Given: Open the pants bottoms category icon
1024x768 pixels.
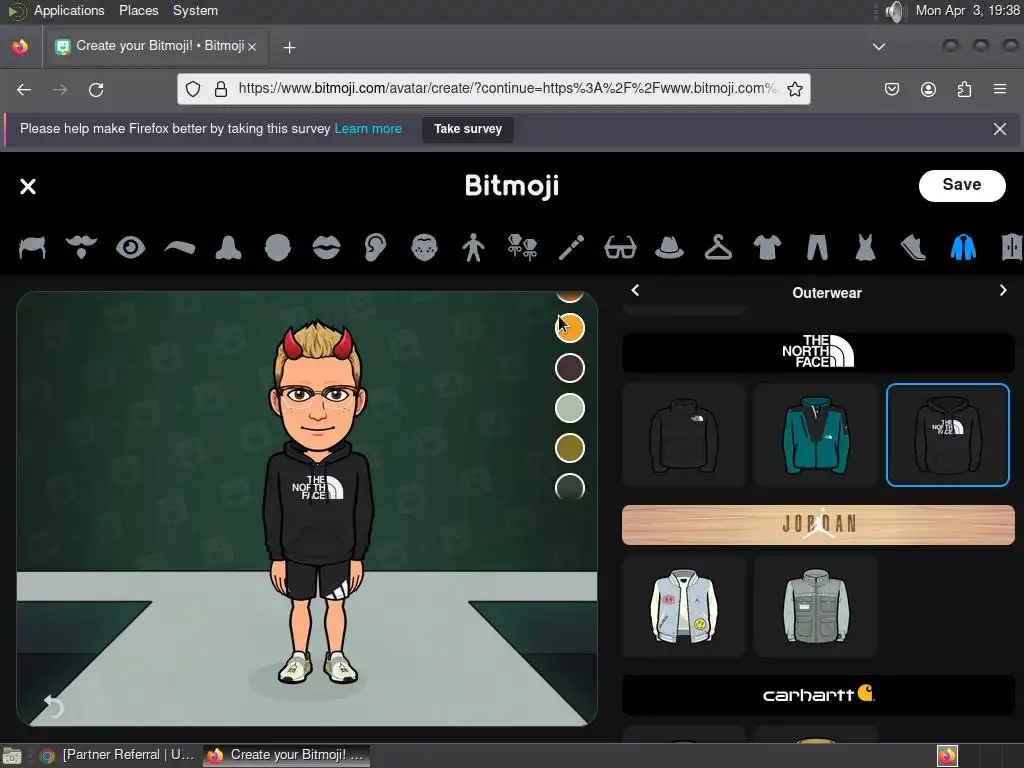Looking at the screenshot, I should (817, 248).
